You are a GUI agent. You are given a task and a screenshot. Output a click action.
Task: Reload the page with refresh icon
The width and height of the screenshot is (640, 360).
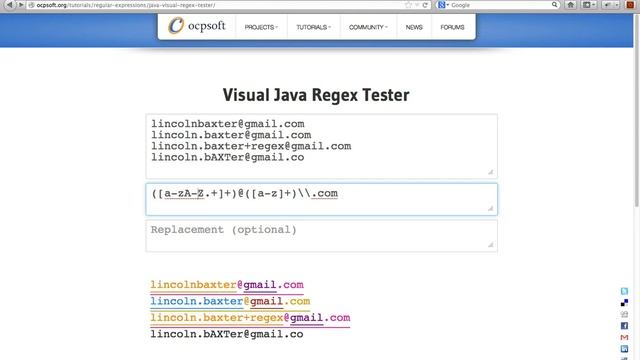(x=425, y=5)
